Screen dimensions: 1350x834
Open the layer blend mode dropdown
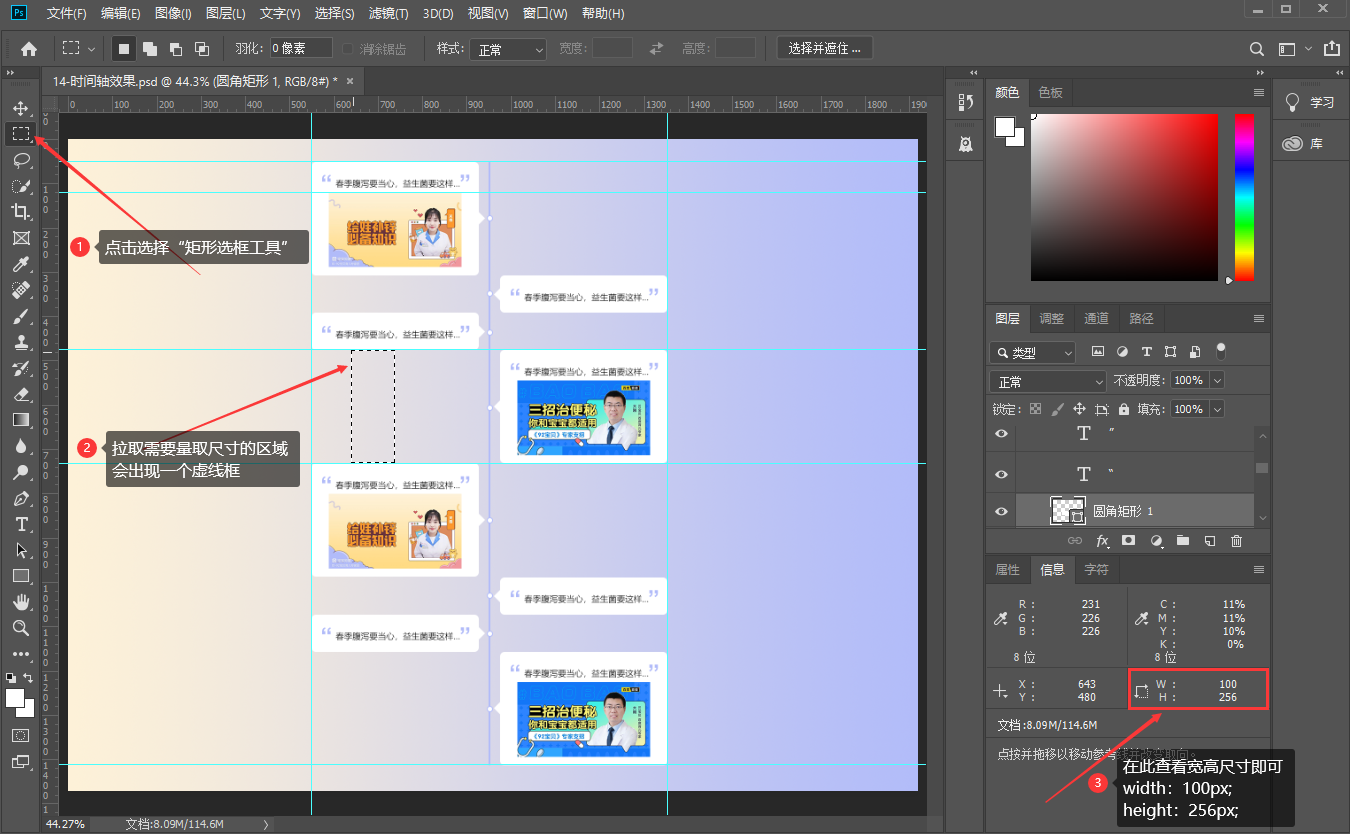pyautogui.click(x=1048, y=382)
